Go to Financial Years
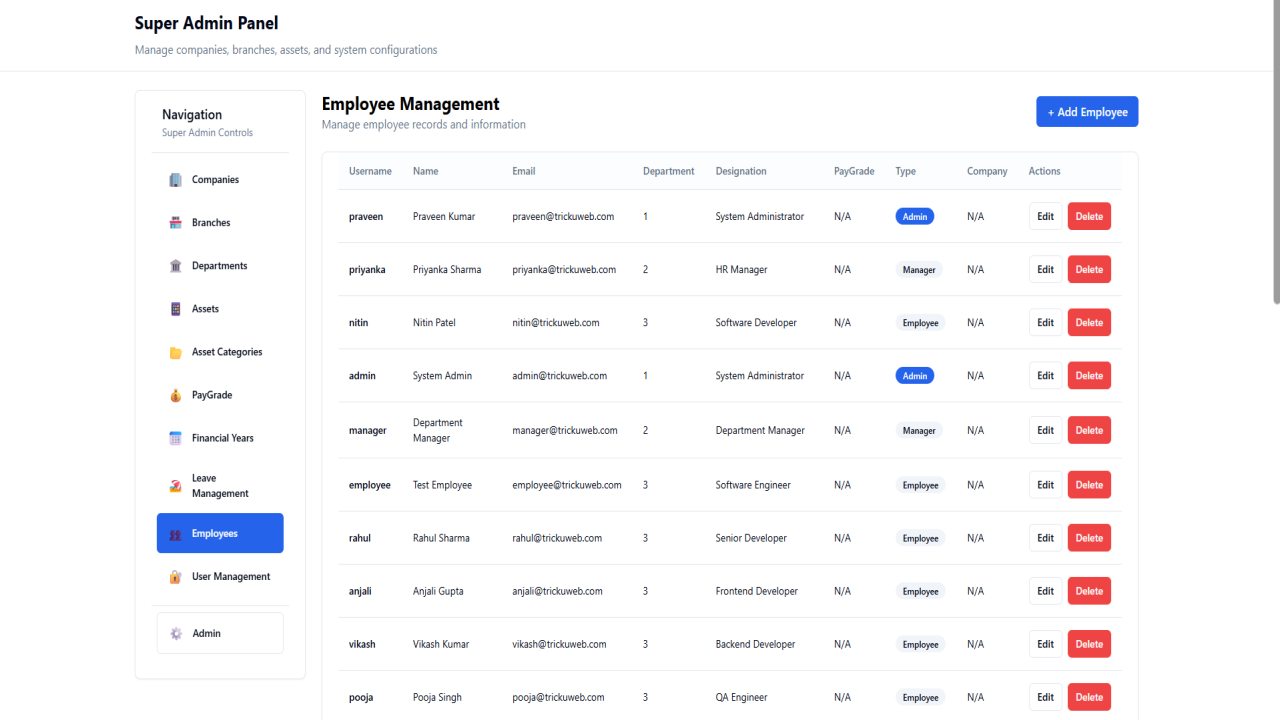 click(x=220, y=438)
